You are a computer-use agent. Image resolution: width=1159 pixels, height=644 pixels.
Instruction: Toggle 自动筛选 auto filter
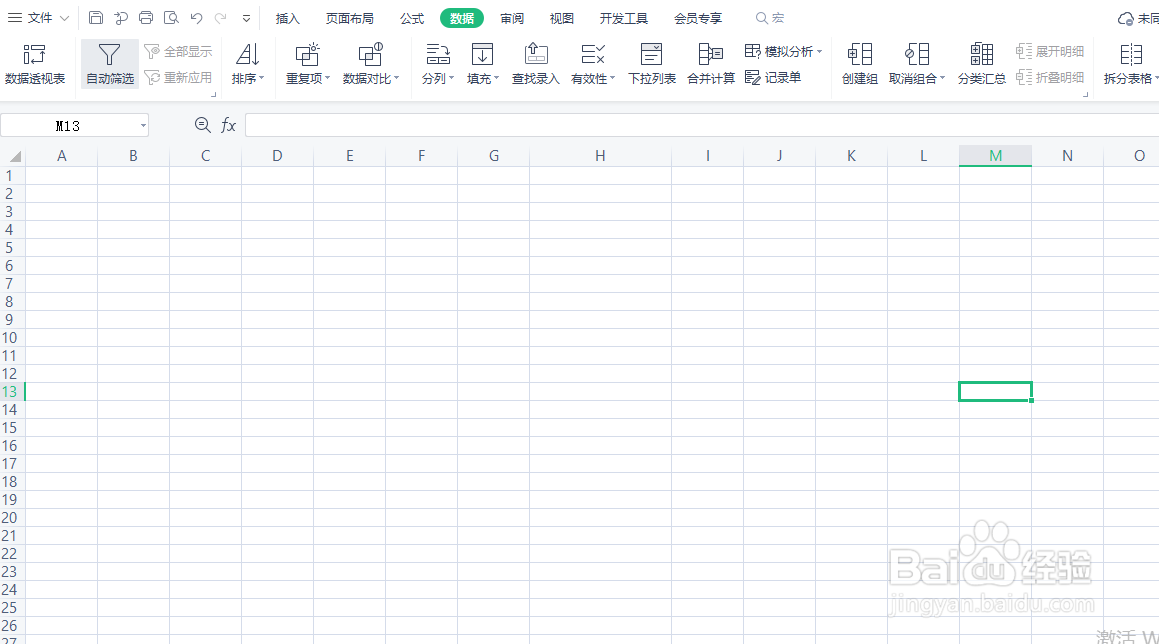[109, 64]
